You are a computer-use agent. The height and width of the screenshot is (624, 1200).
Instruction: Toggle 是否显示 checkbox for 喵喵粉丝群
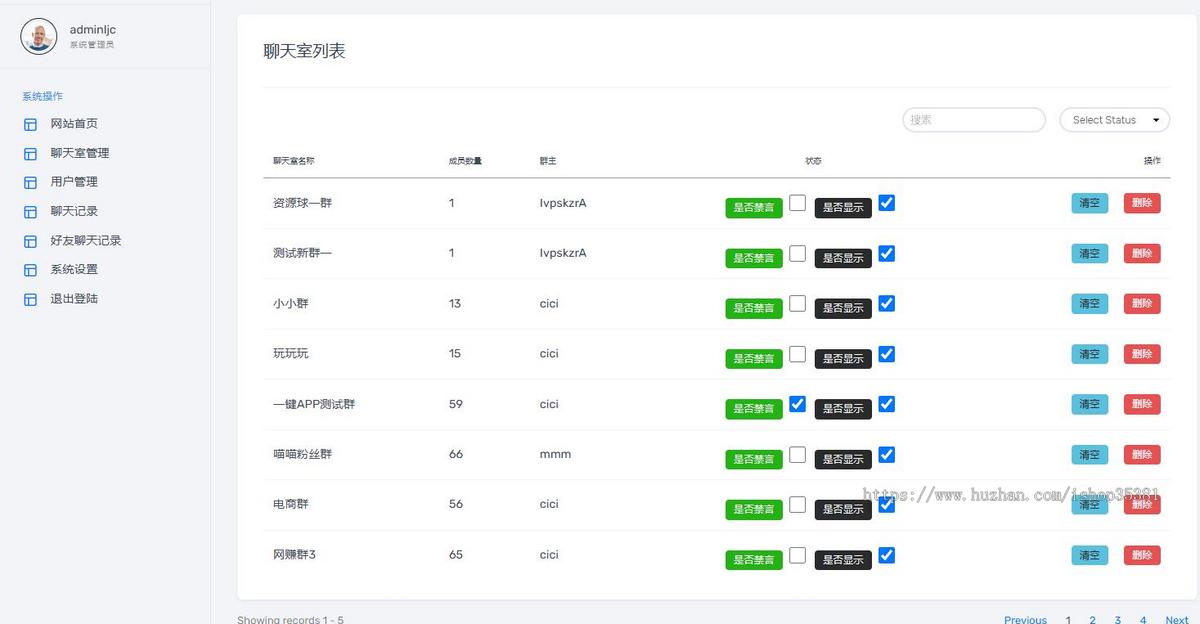click(886, 454)
